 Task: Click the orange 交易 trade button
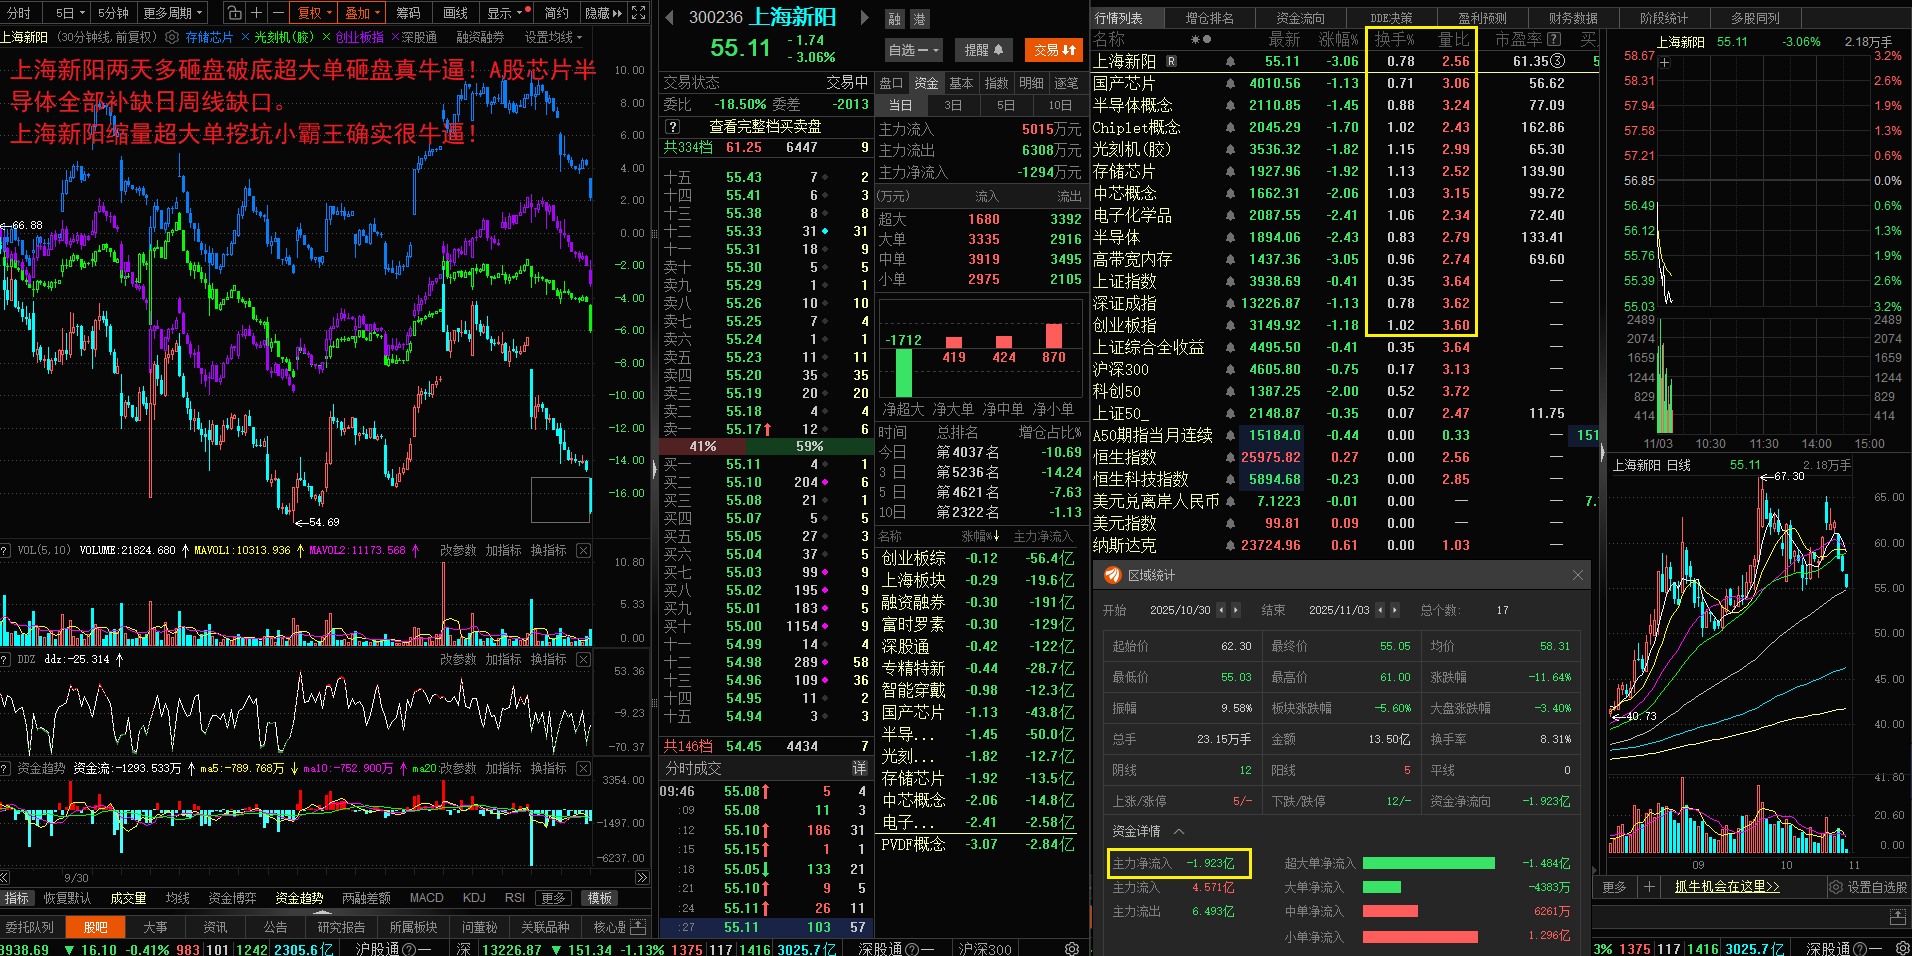click(x=1055, y=50)
